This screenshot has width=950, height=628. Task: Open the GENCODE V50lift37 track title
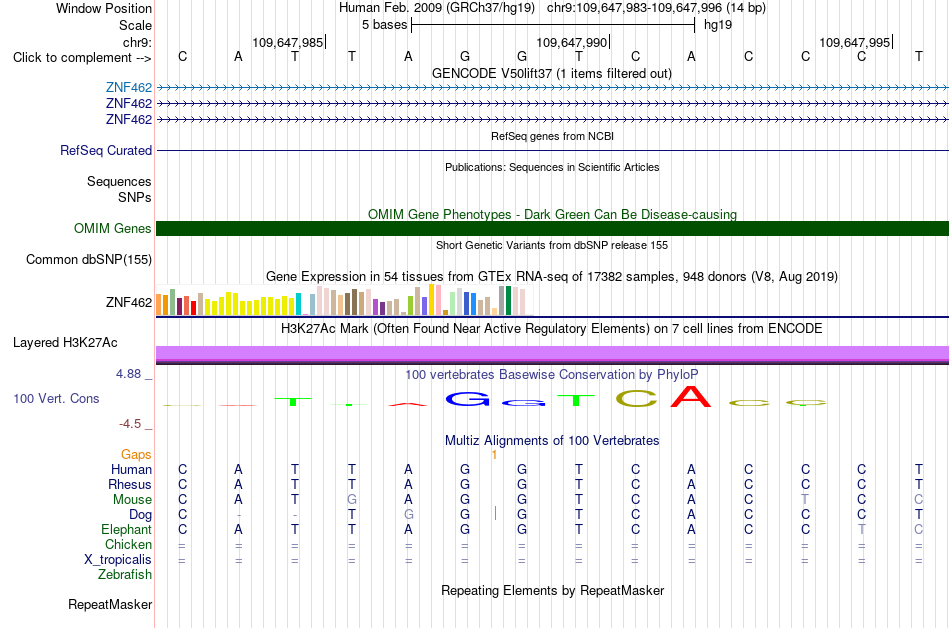[552, 73]
